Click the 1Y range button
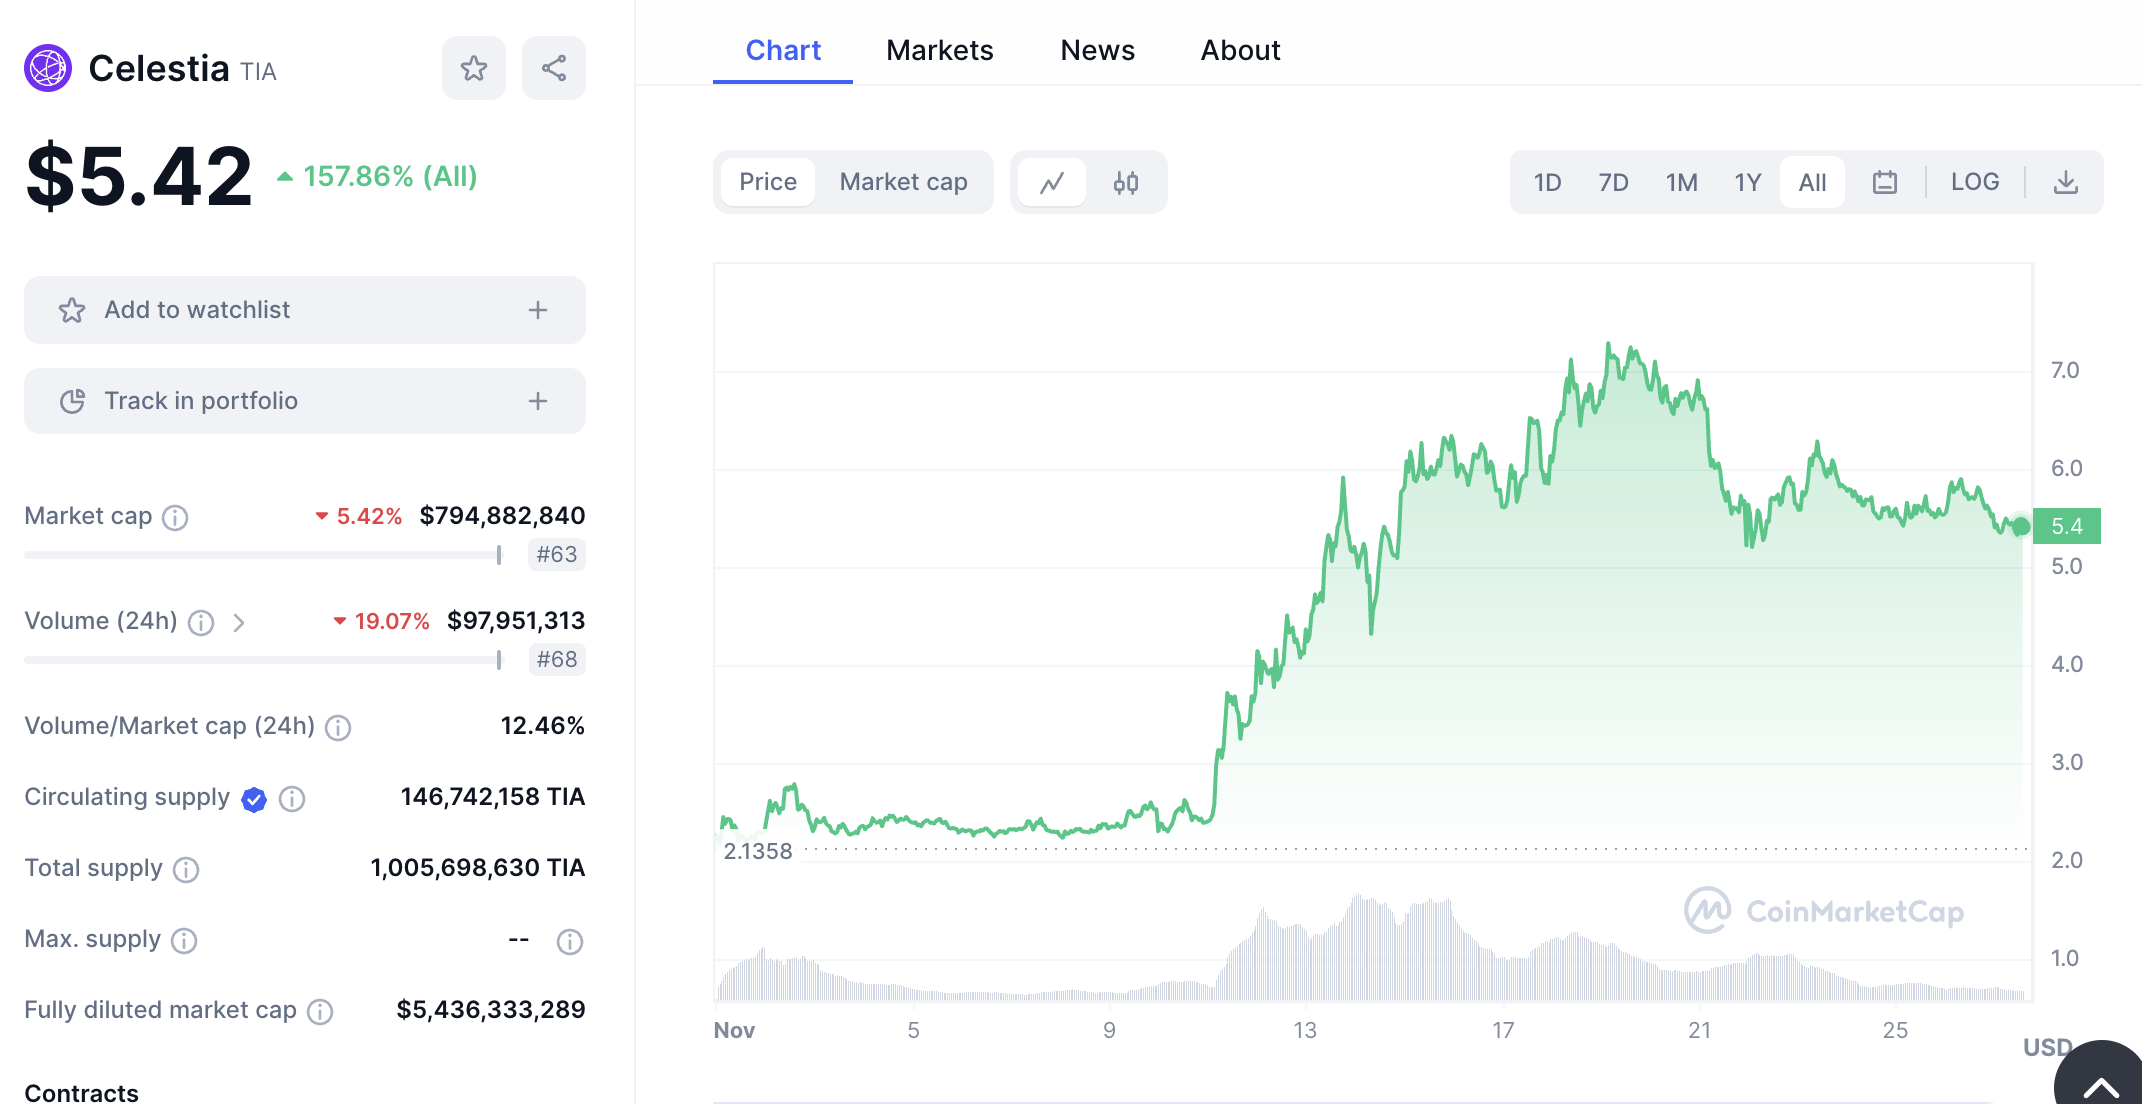The image size is (2142, 1104). pyautogui.click(x=1747, y=182)
